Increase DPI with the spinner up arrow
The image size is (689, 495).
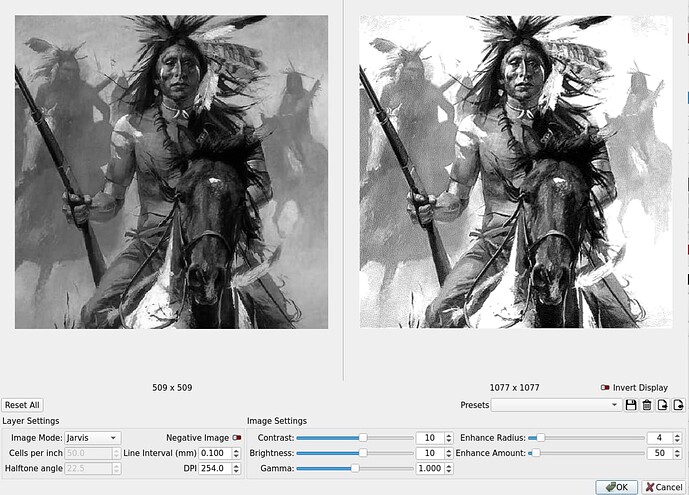point(236,466)
